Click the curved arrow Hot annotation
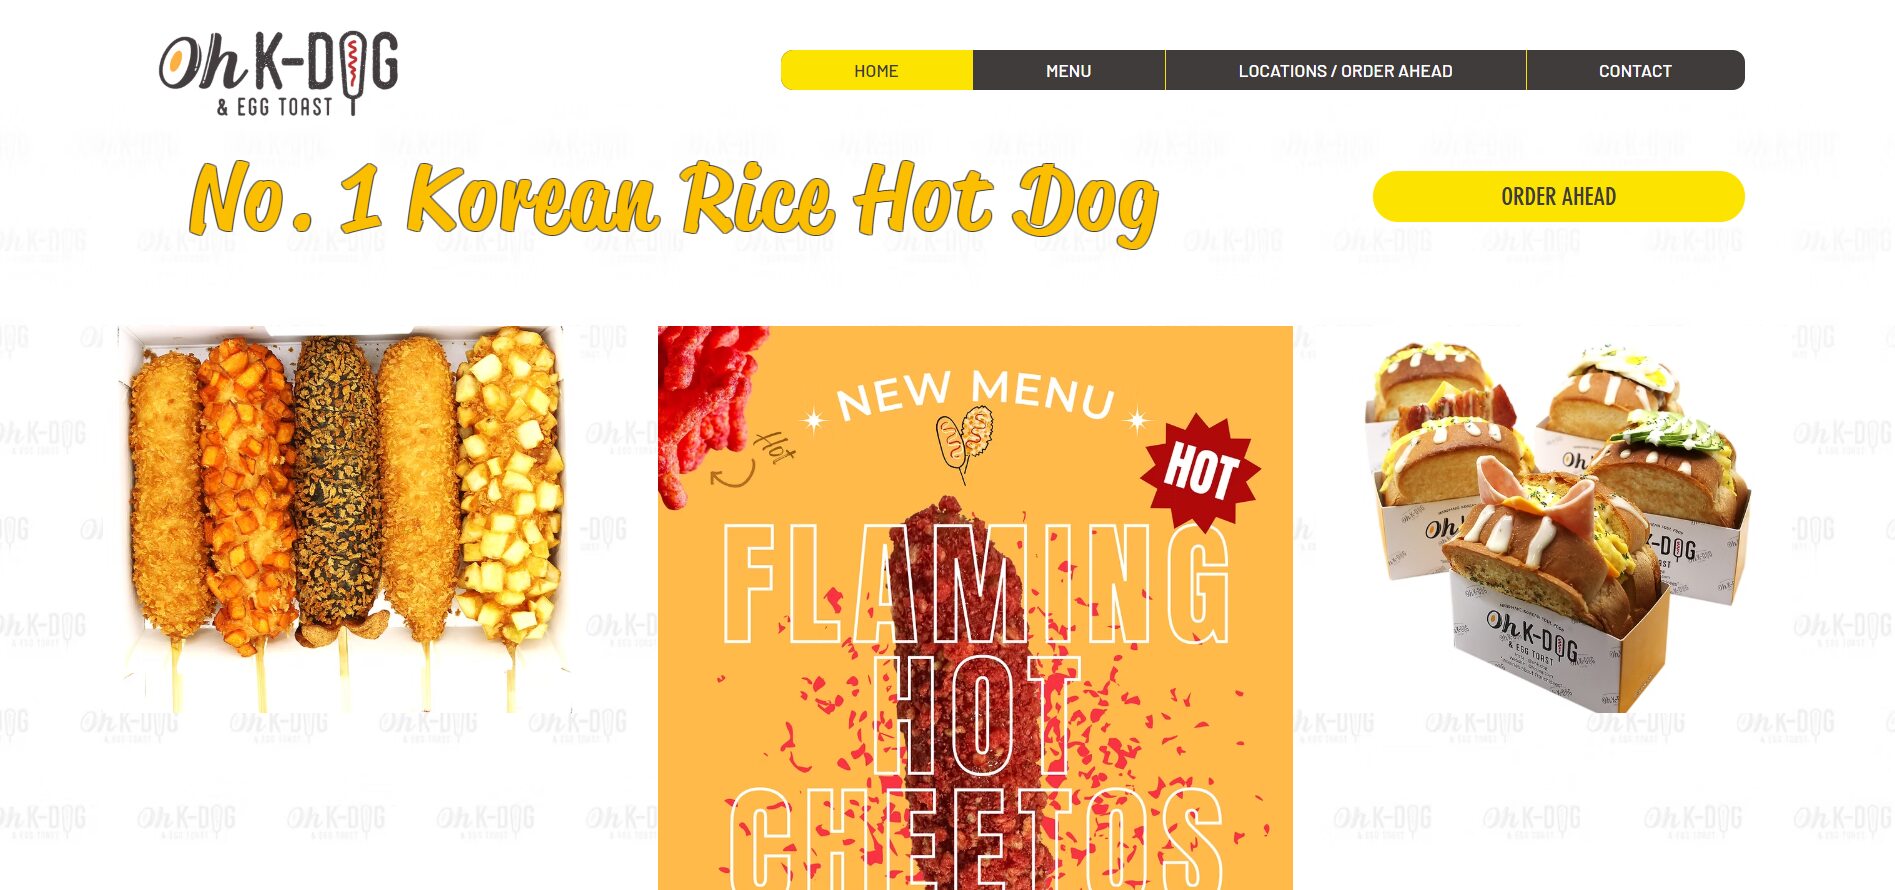This screenshot has width=1895, height=890. coord(752,460)
